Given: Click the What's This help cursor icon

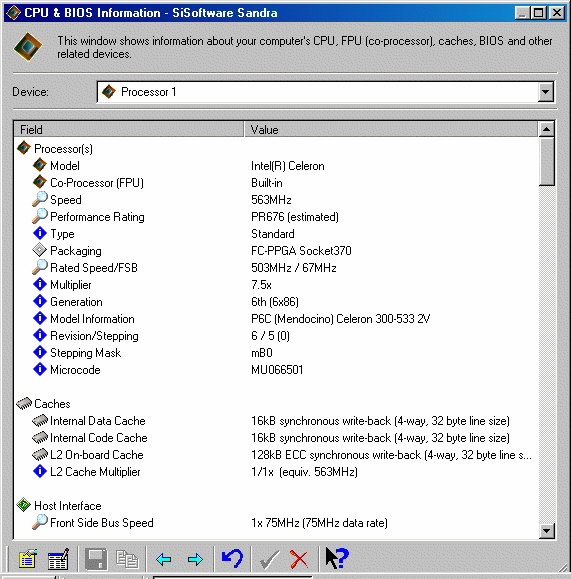Looking at the screenshot, I should (x=336, y=558).
